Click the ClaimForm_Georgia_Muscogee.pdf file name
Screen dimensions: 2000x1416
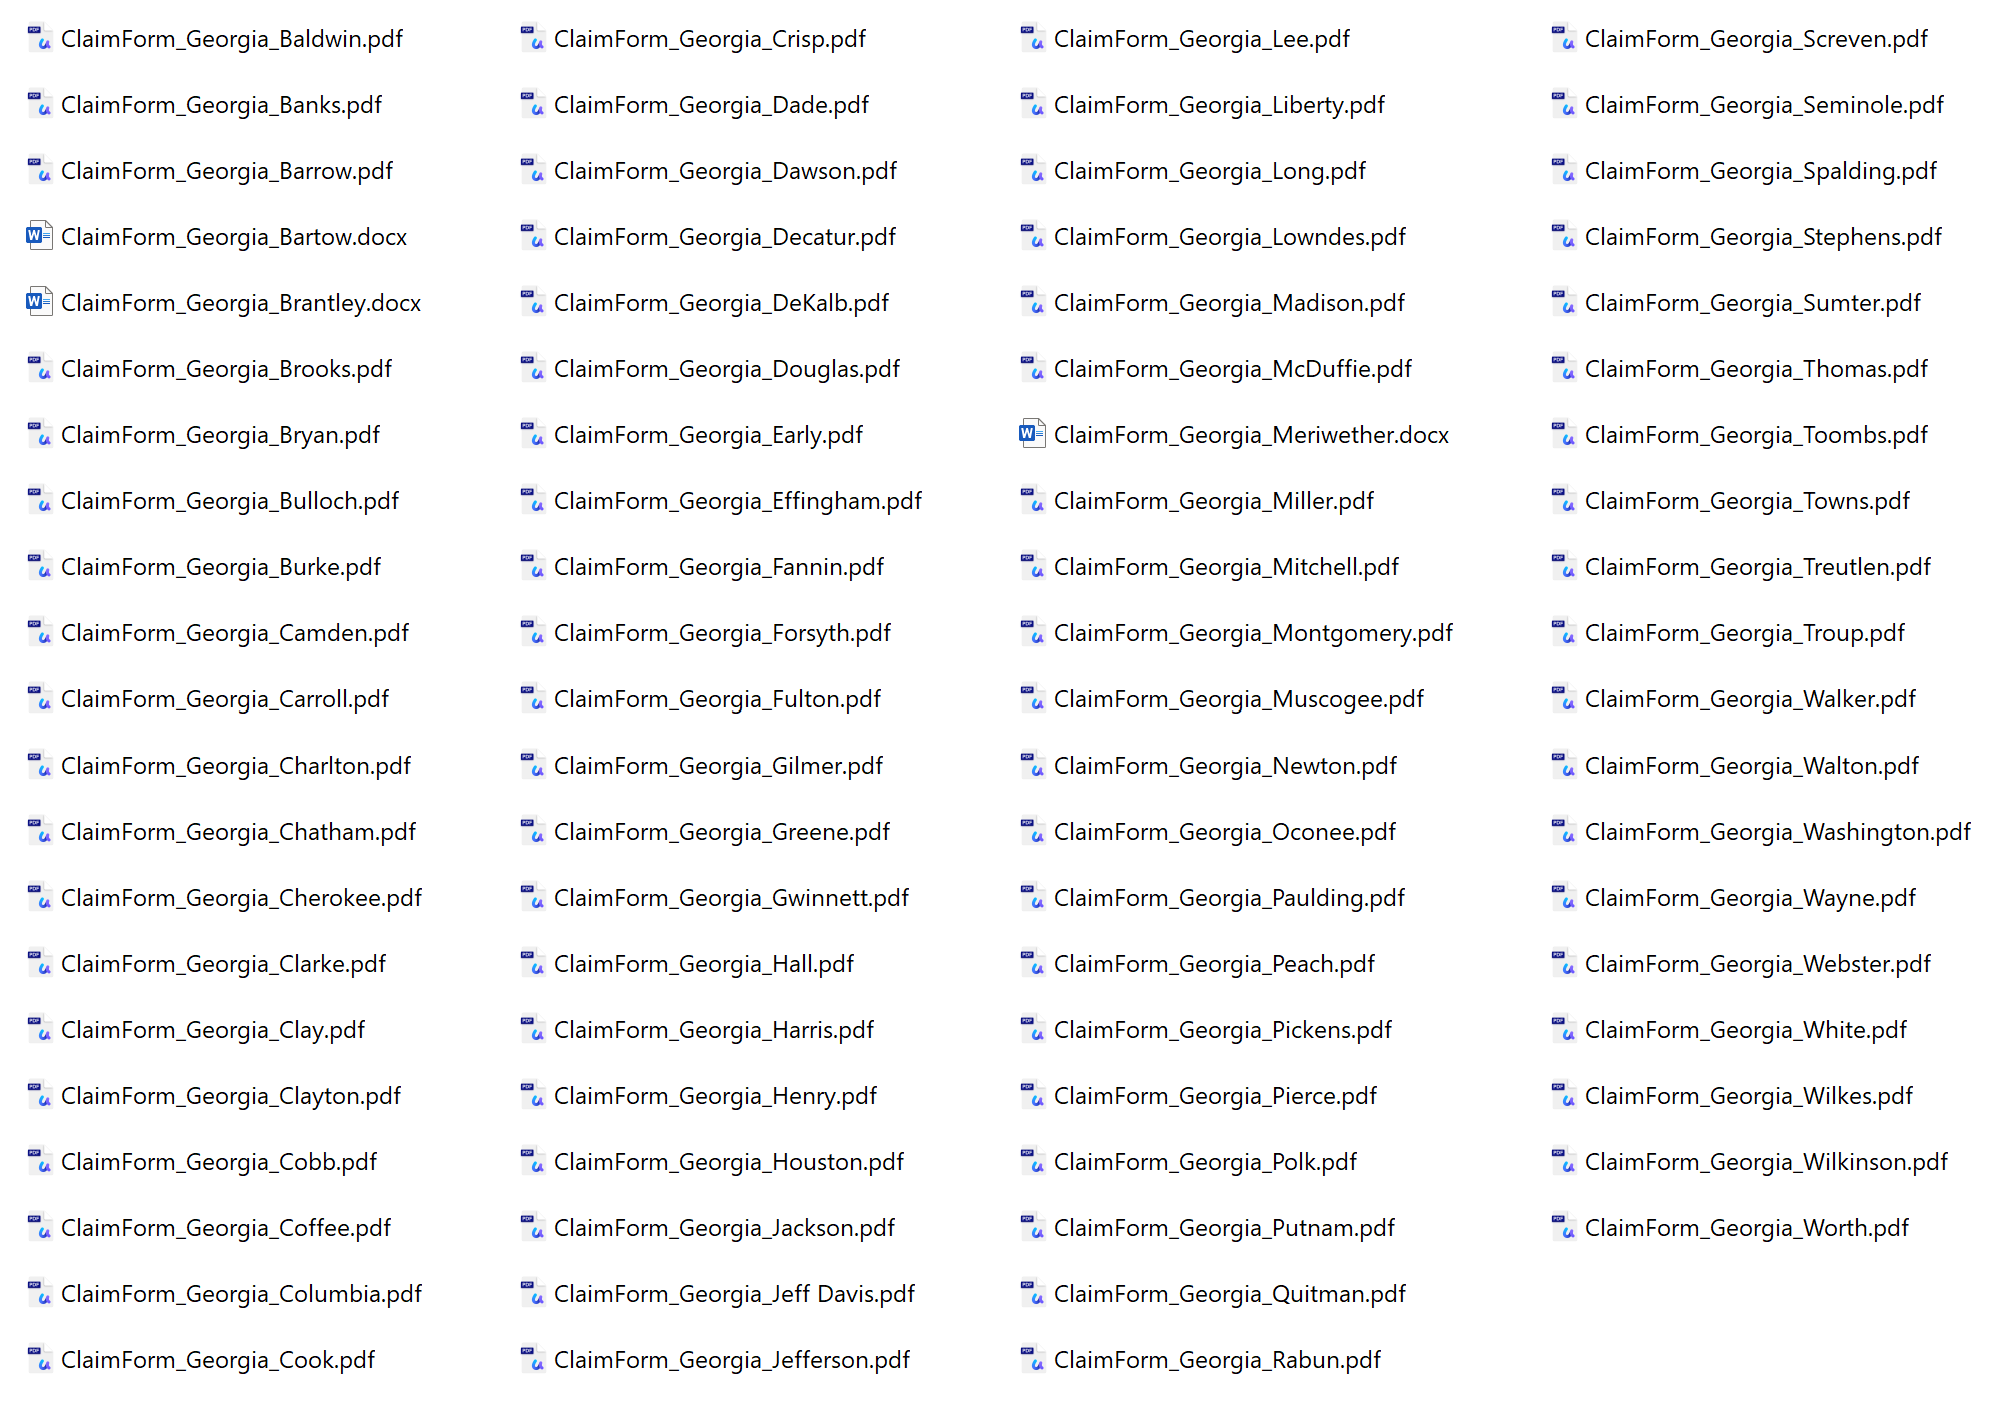click(x=1238, y=699)
